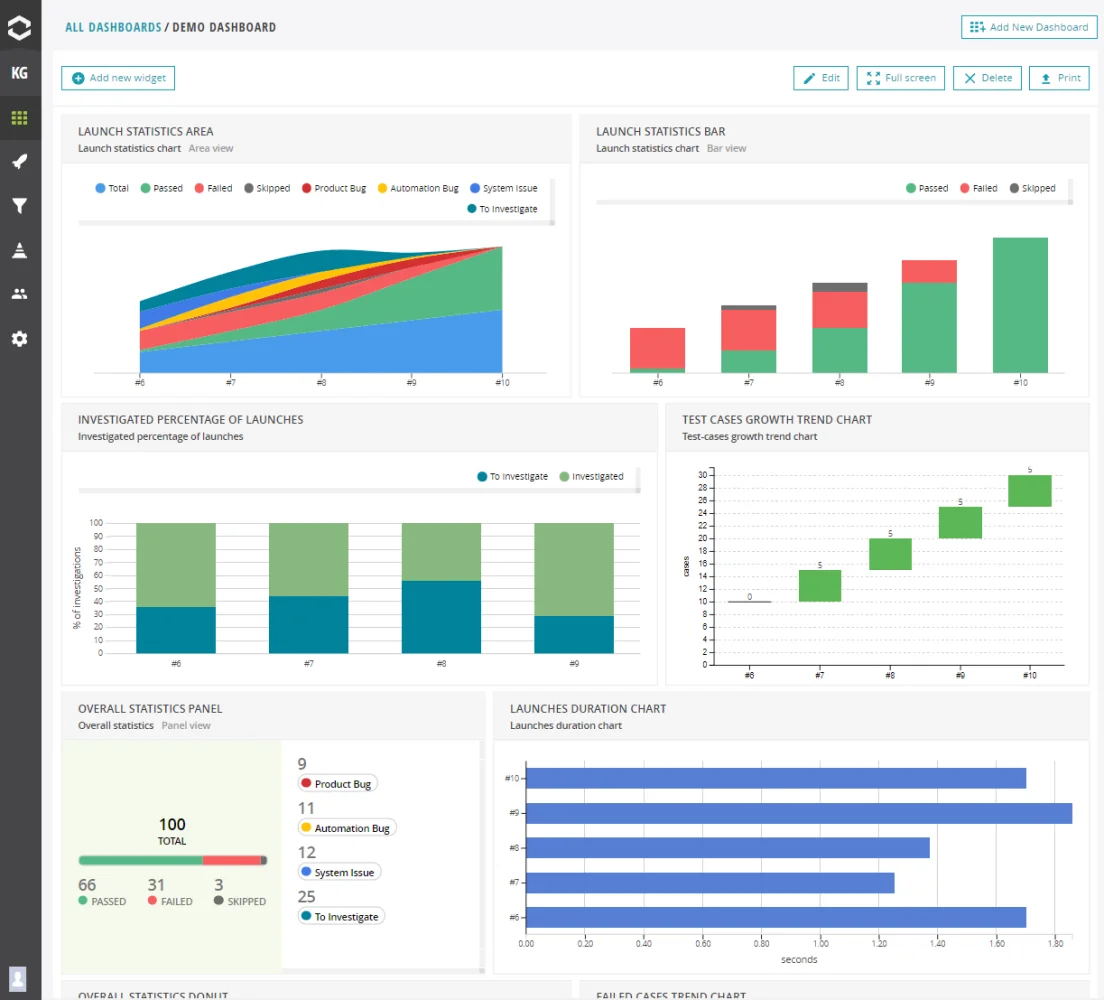Click the Add New Dashboard button
The image size is (1104, 1000).
tap(1029, 27)
